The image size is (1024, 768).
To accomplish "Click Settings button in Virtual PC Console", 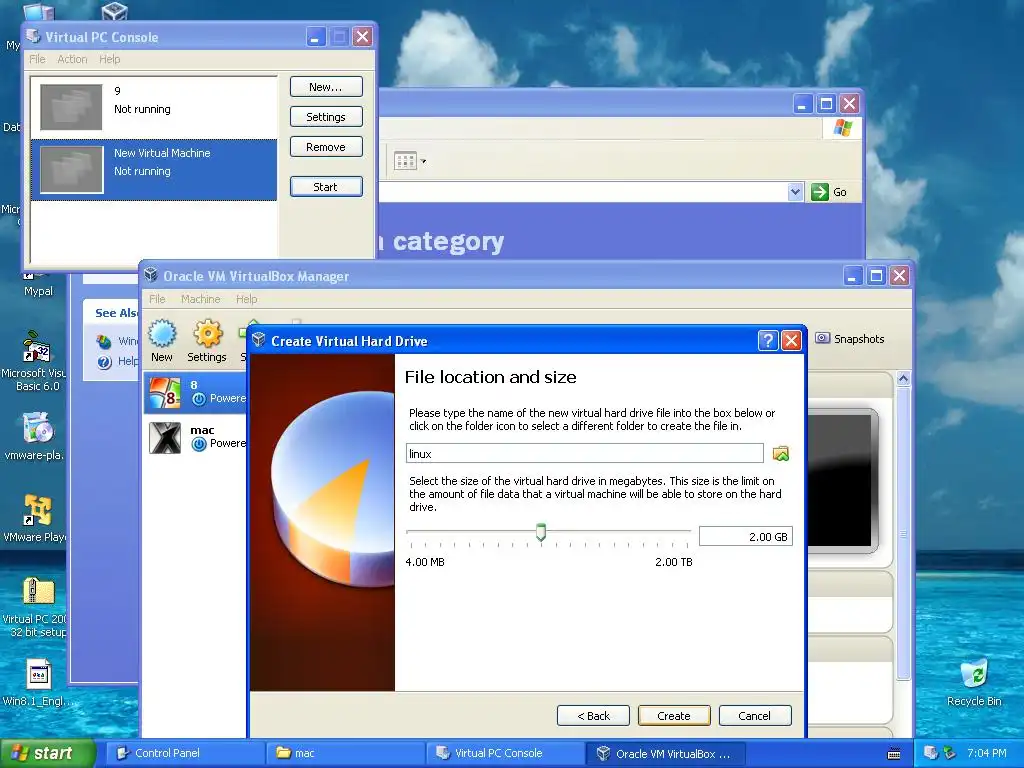I will [326, 117].
